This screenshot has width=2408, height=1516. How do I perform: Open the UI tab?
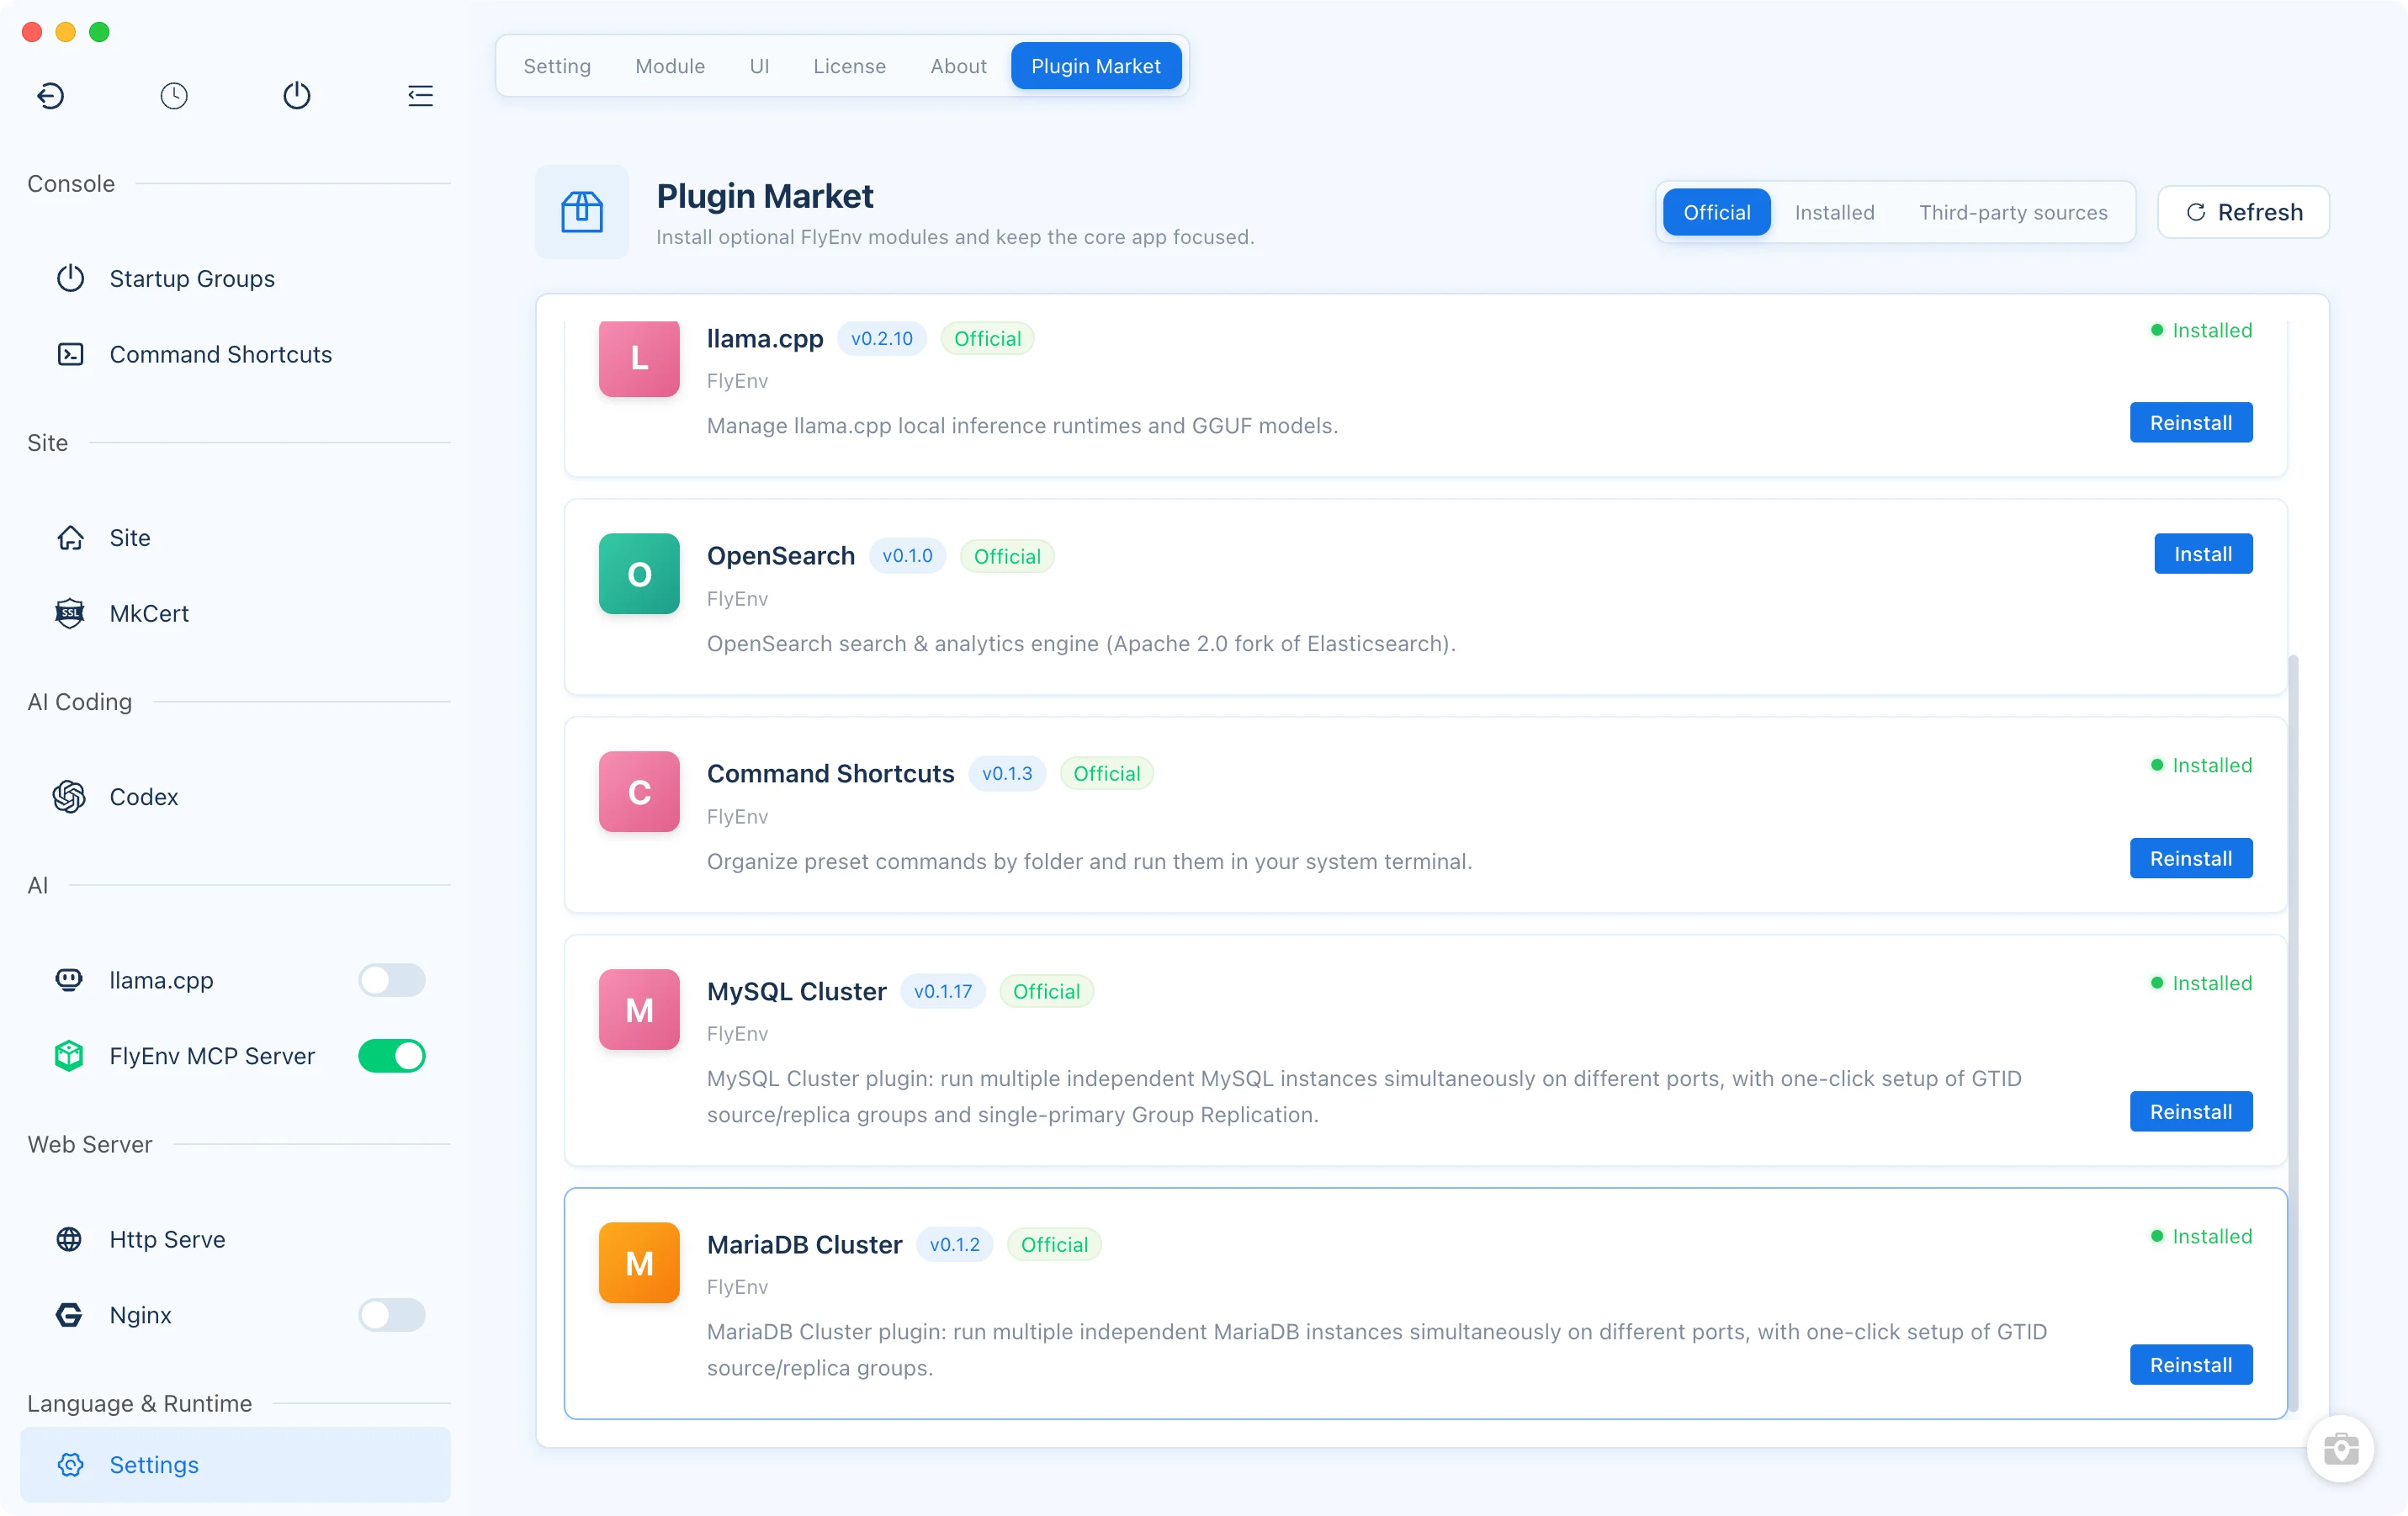click(x=759, y=66)
